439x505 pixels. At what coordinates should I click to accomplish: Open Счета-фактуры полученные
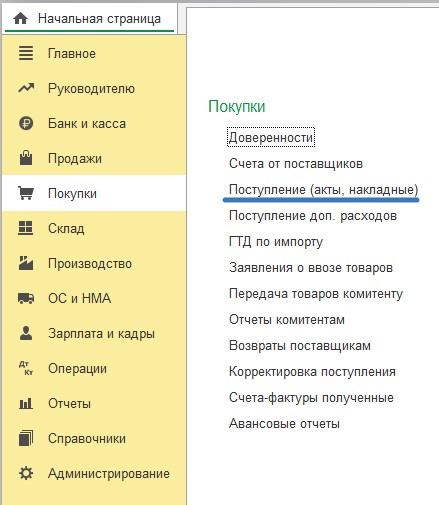(x=311, y=397)
